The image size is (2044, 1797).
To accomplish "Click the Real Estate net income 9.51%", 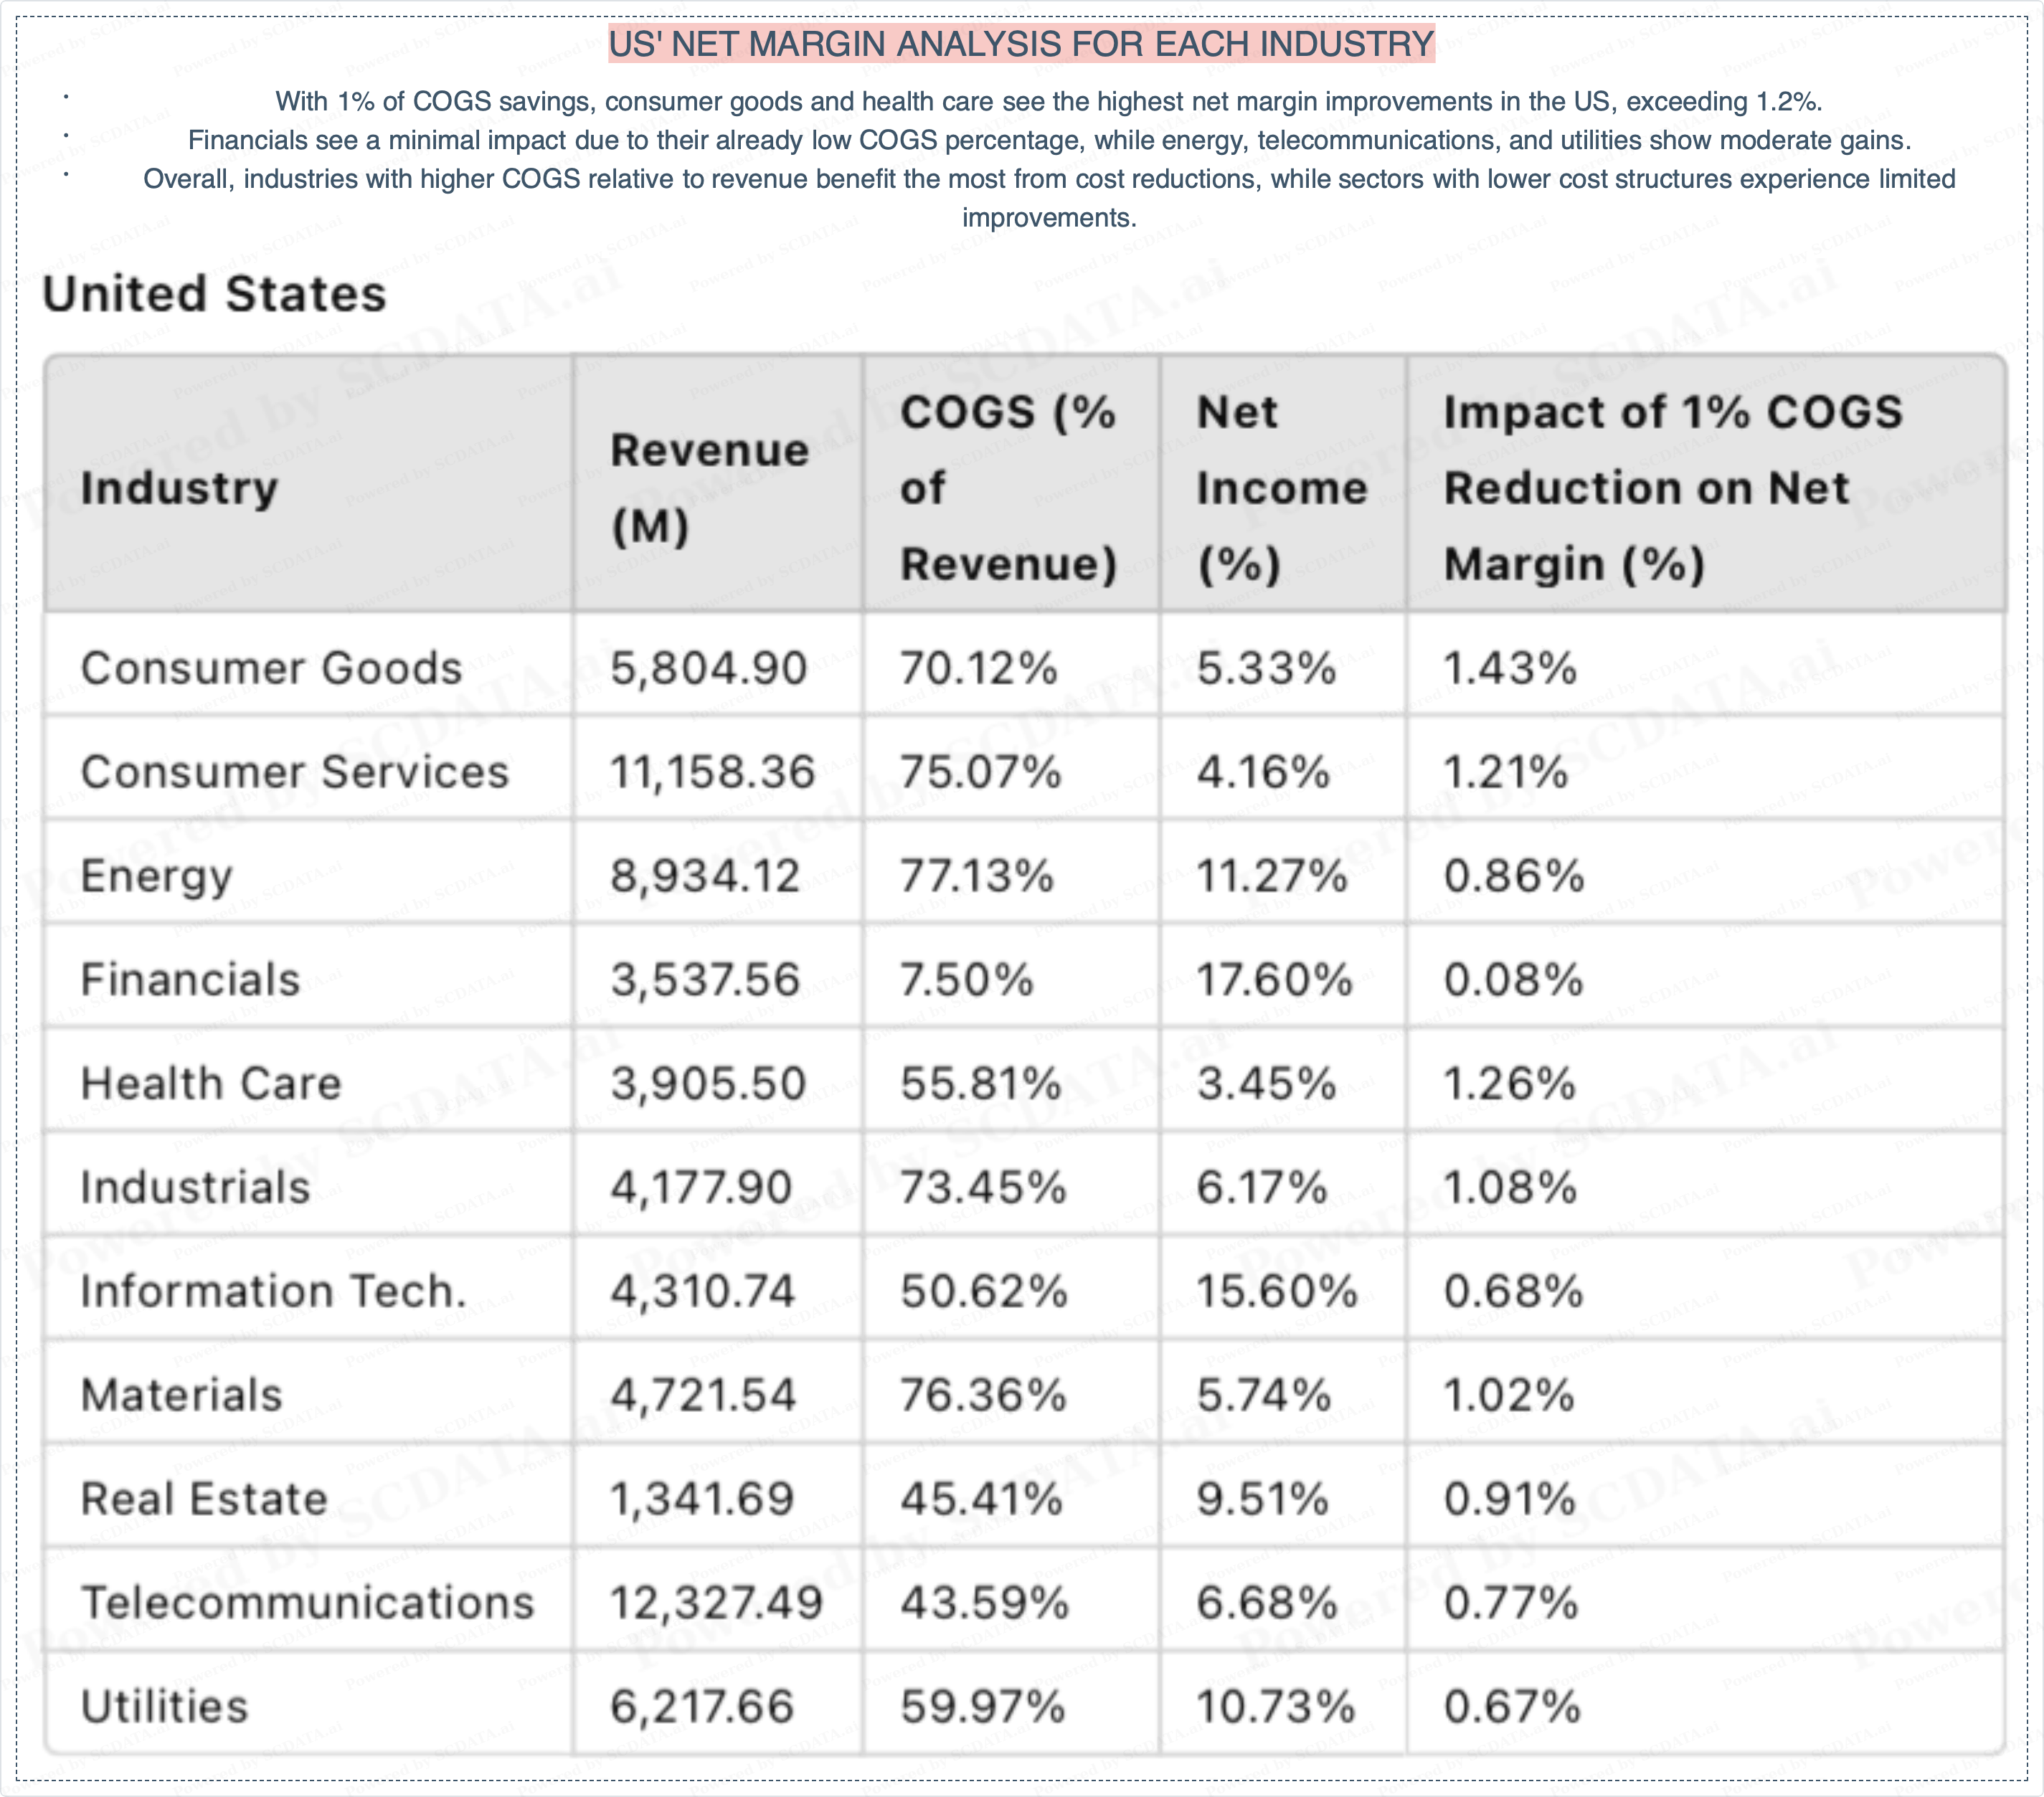I will coord(1262,1500).
